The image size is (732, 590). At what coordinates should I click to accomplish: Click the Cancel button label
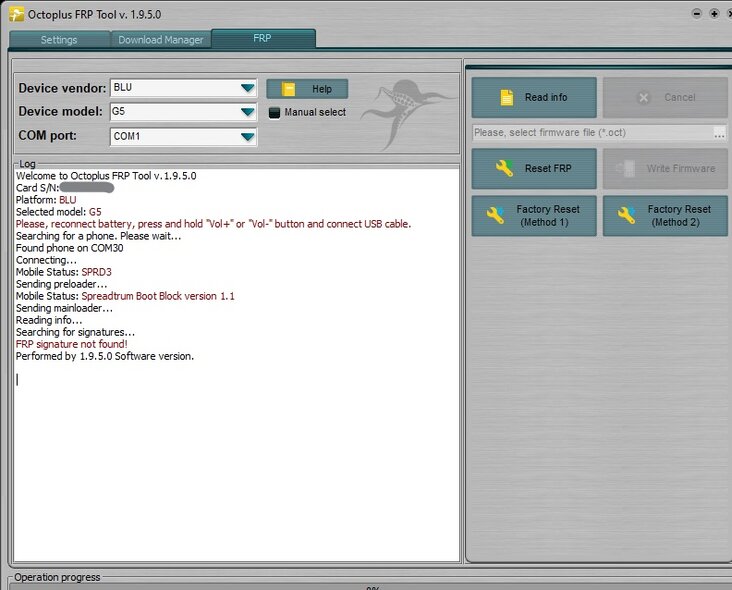680,97
